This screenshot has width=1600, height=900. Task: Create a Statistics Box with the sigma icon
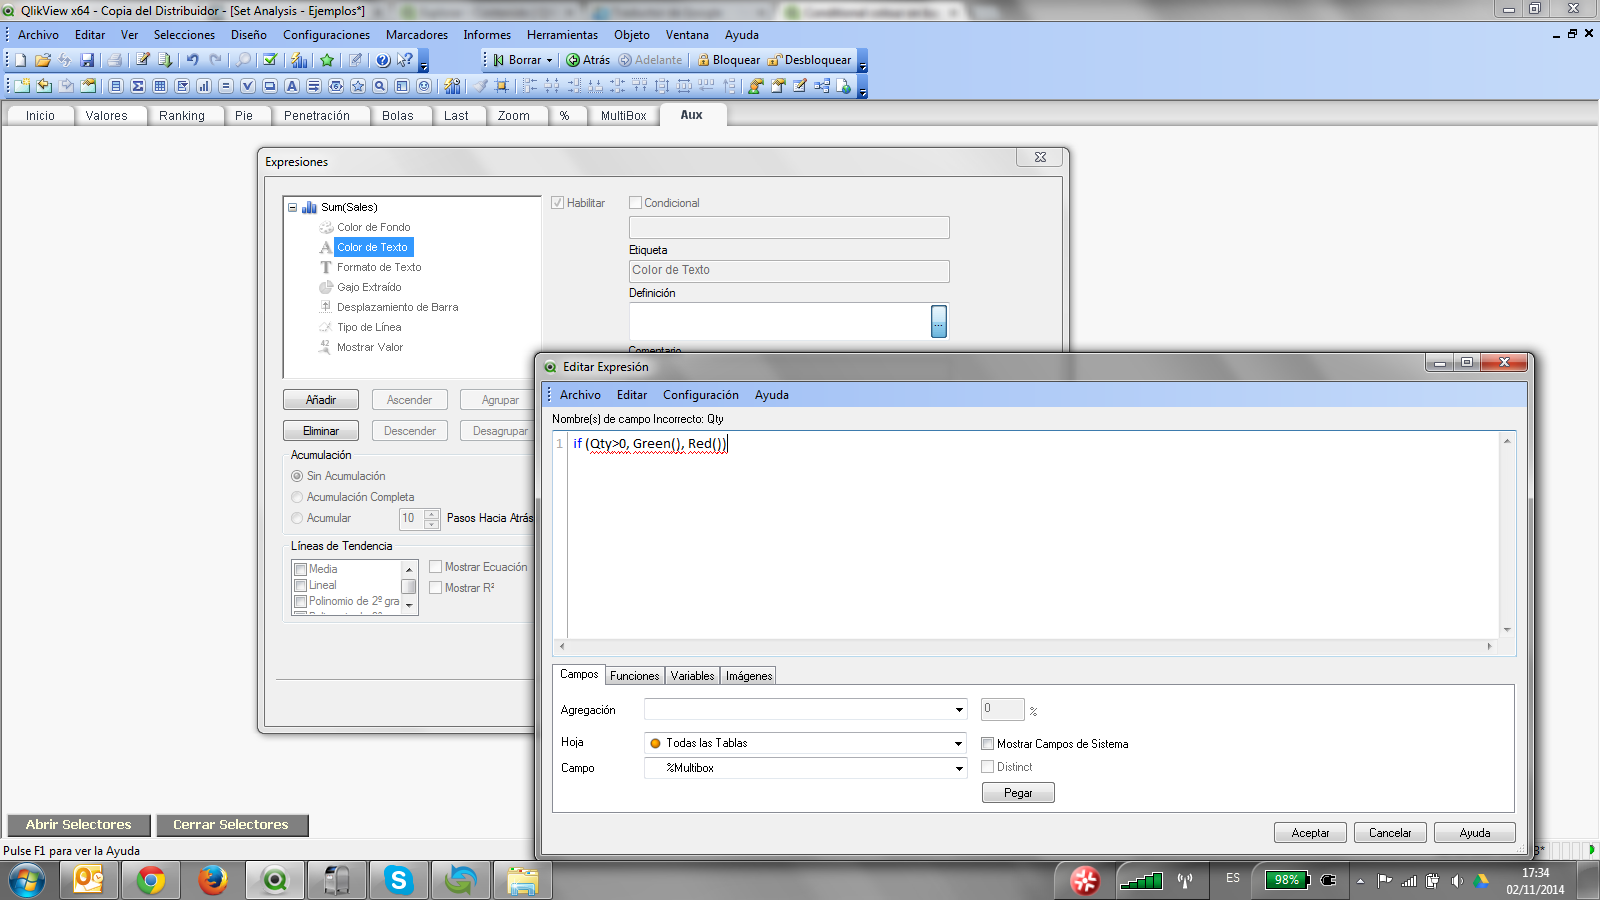(x=138, y=86)
